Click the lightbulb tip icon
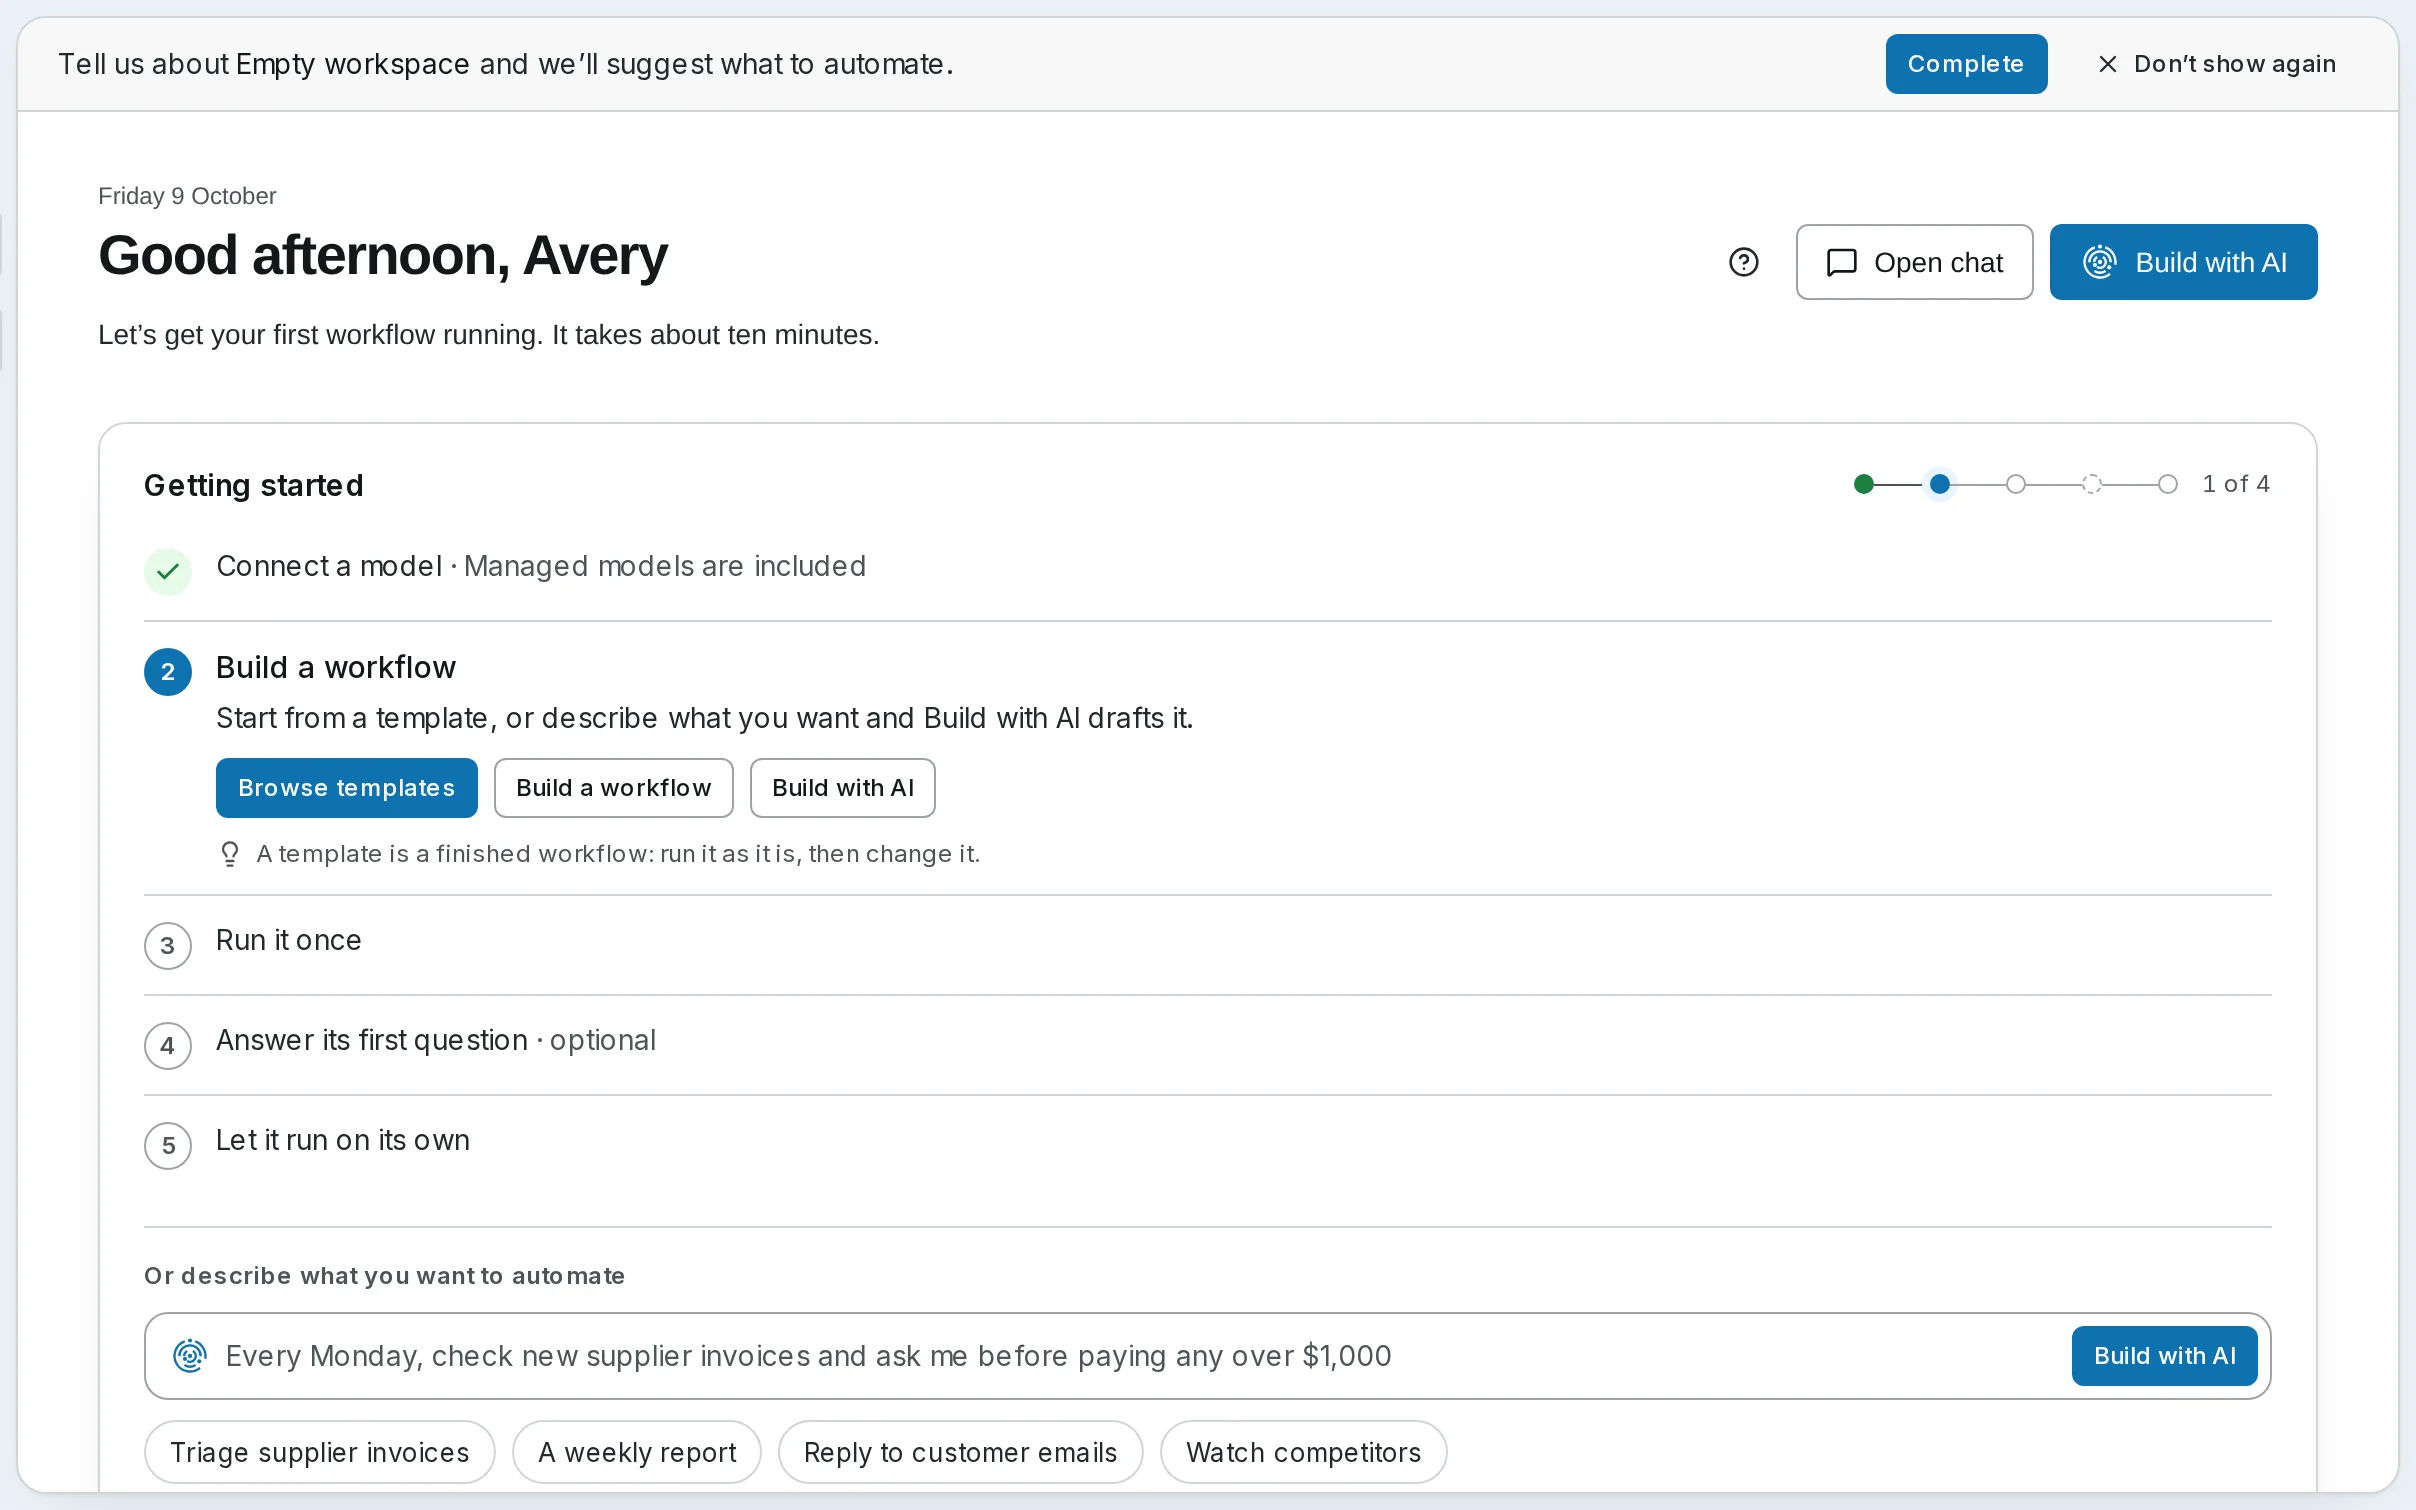This screenshot has width=2416, height=1510. click(x=230, y=854)
